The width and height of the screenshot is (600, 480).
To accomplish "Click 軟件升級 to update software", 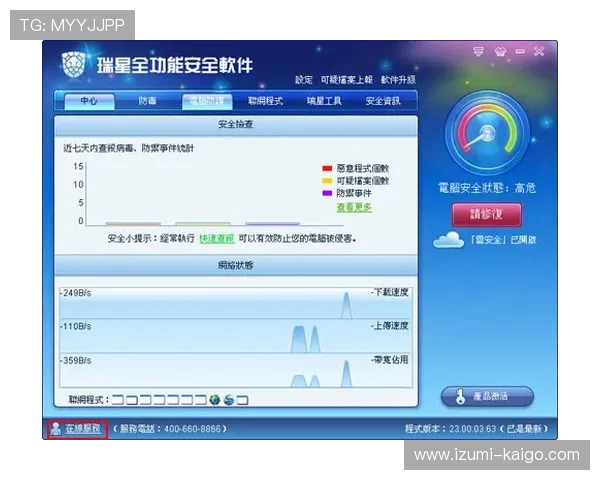I will 398,80.
